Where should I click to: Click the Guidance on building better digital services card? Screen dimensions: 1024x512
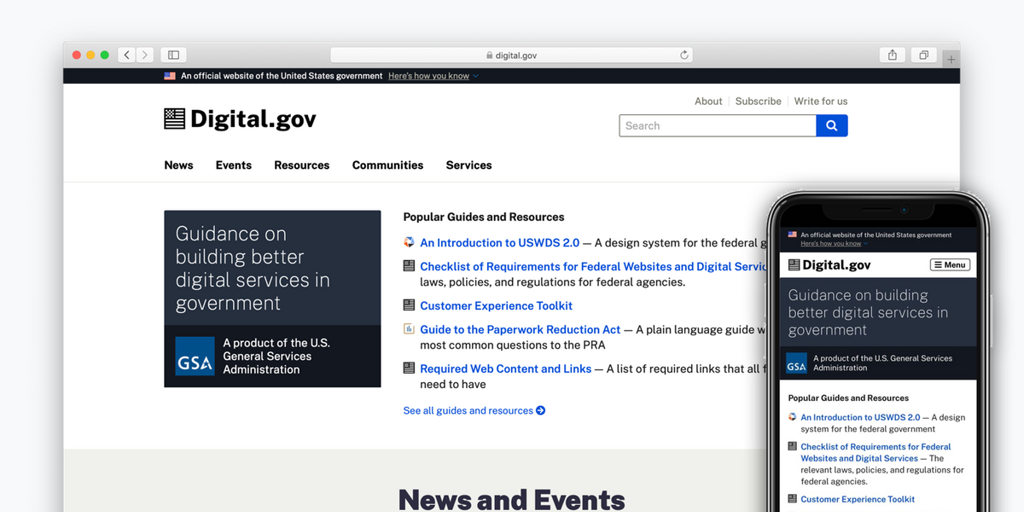click(x=272, y=298)
